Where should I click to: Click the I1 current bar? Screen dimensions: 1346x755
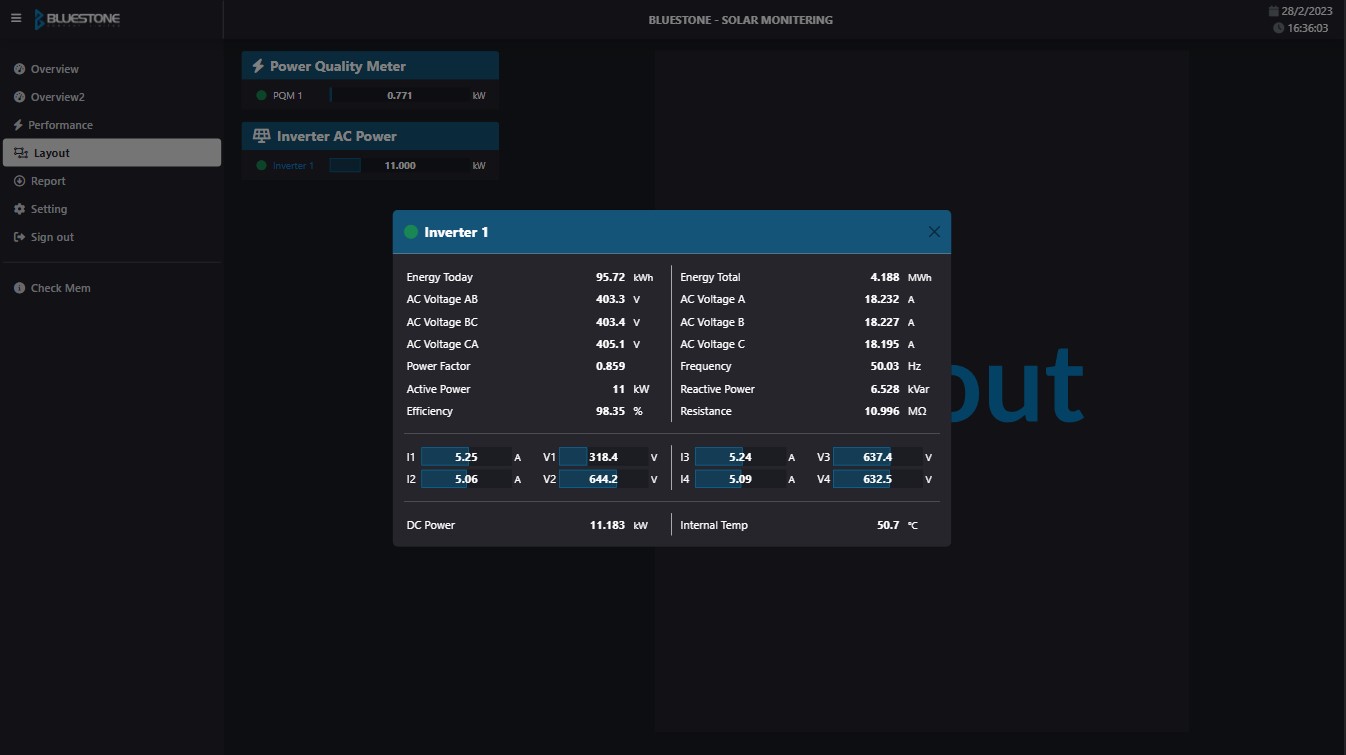[466, 457]
